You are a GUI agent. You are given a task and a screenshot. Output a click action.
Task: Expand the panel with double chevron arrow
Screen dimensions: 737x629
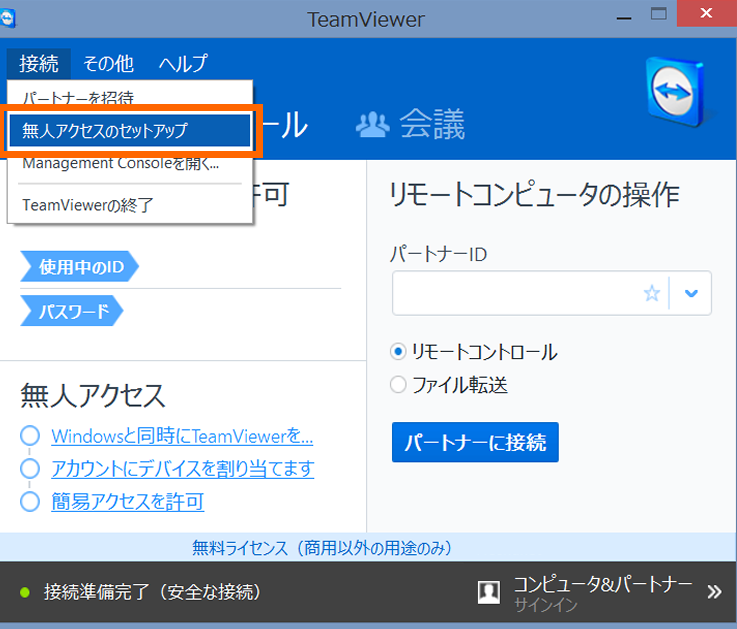pos(714,592)
